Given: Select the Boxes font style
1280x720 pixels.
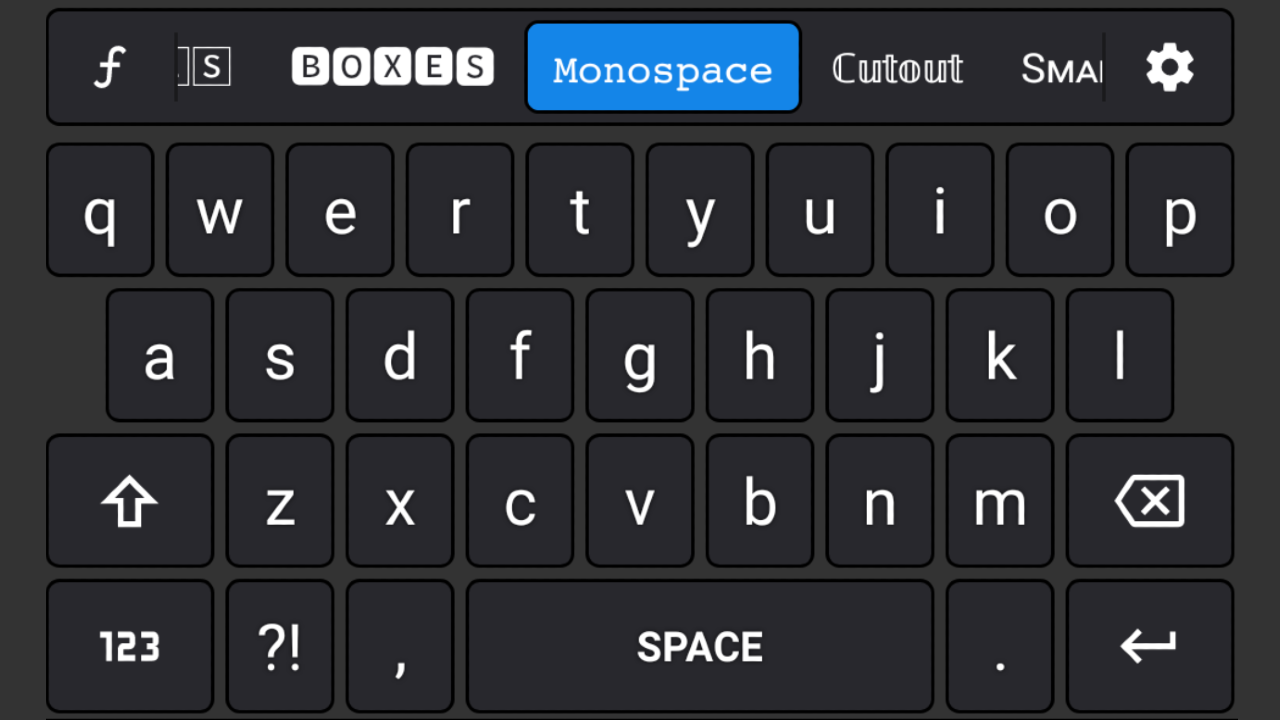Looking at the screenshot, I should pyautogui.click(x=392, y=68).
